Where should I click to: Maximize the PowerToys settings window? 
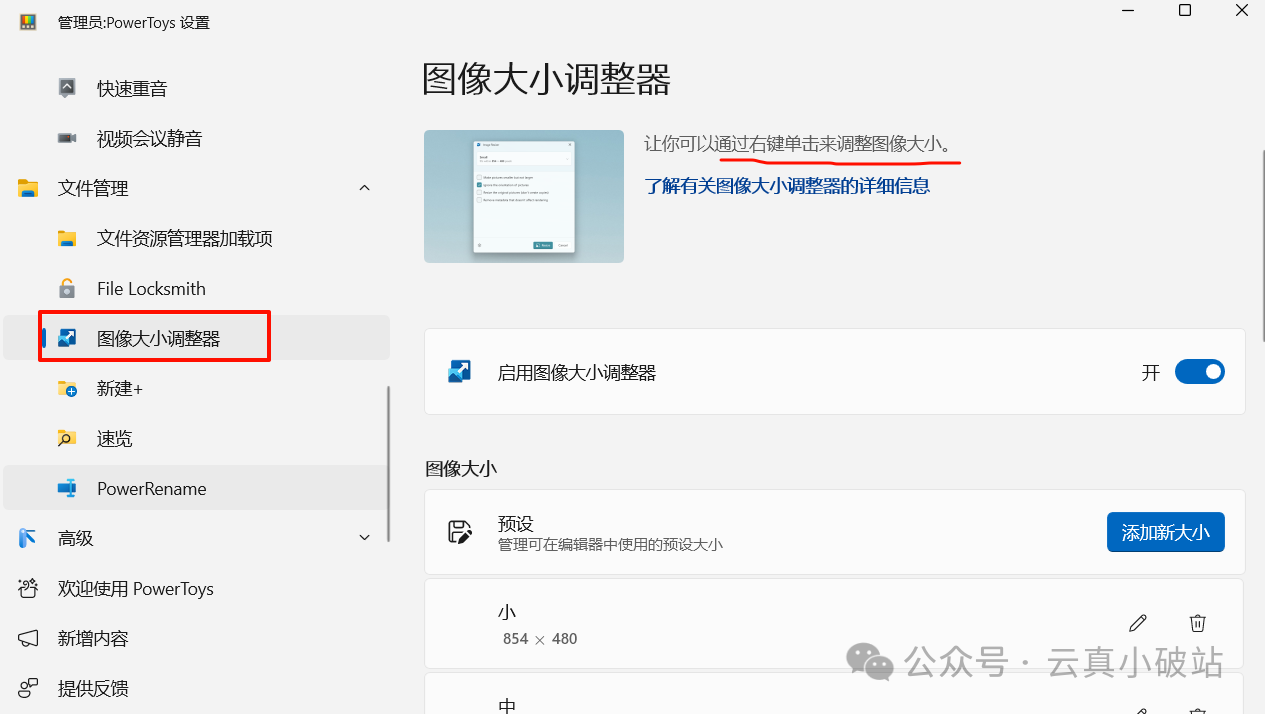[x=1185, y=10]
